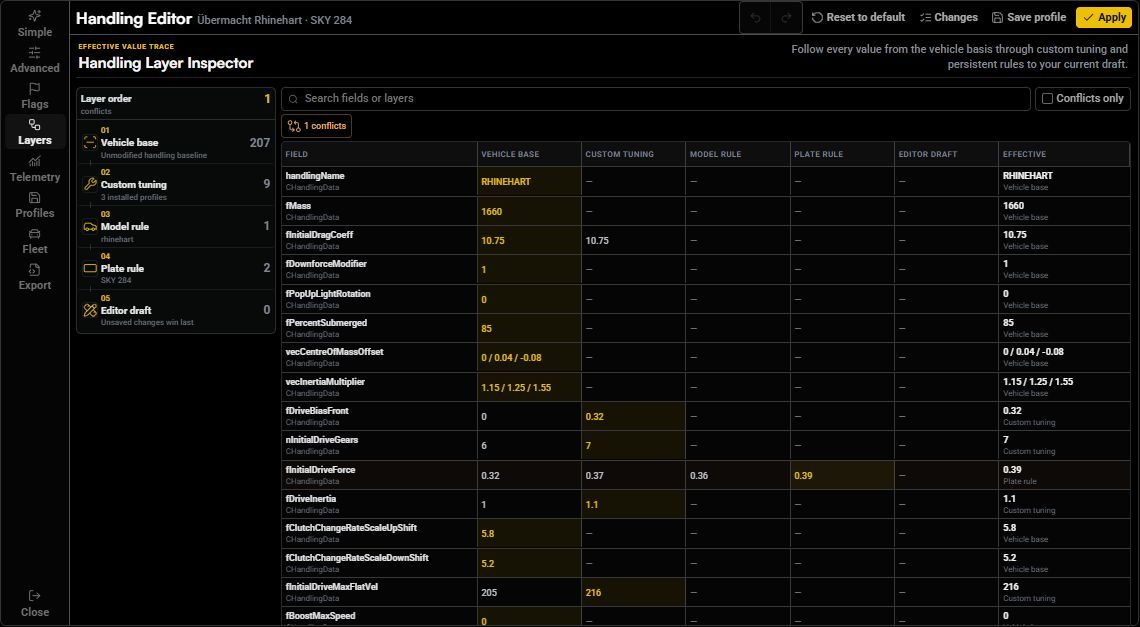This screenshot has width=1140, height=627.
Task: Go to the Profiles sidebar tab
Action: coord(34,205)
